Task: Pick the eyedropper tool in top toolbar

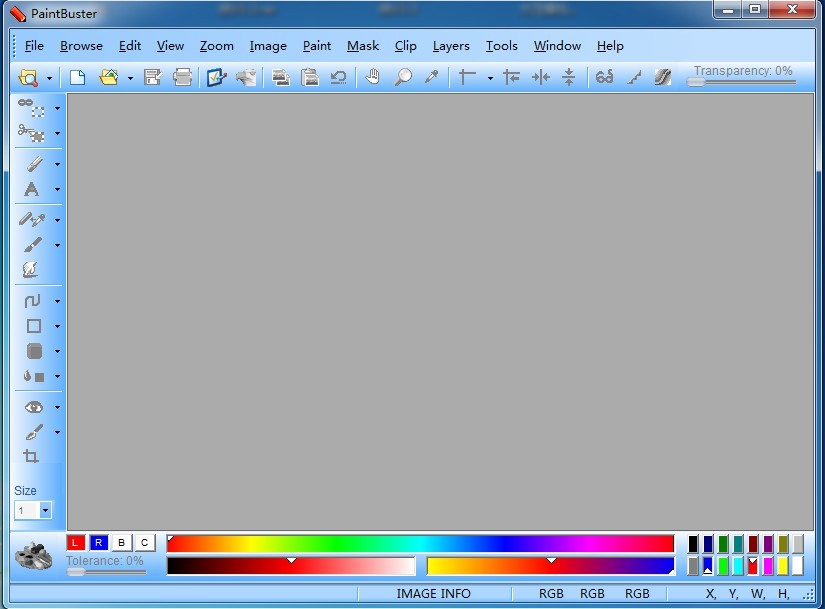Action: pos(432,77)
